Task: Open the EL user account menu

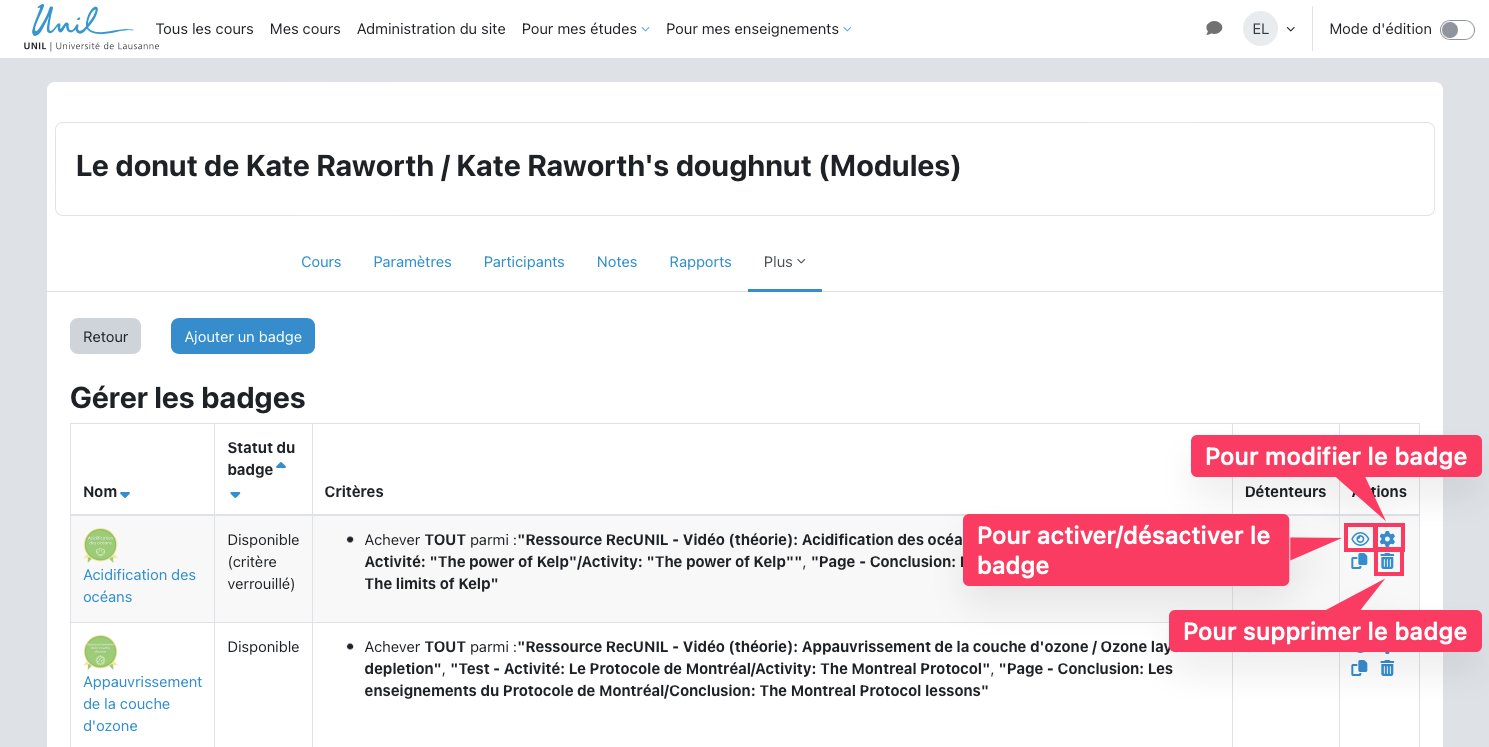Action: point(1269,29)
